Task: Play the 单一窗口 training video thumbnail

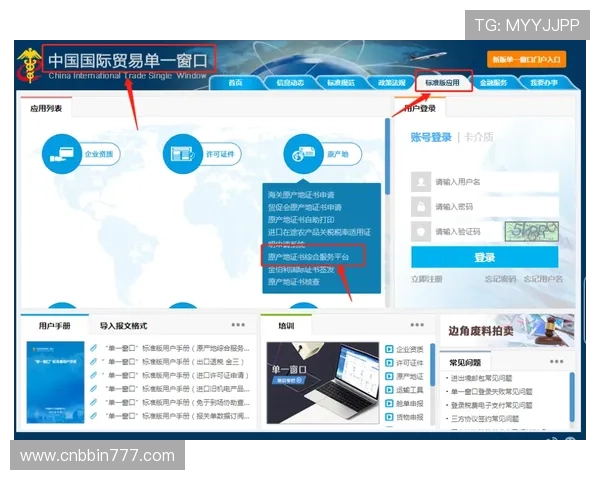Action: [x=323, y=383]
